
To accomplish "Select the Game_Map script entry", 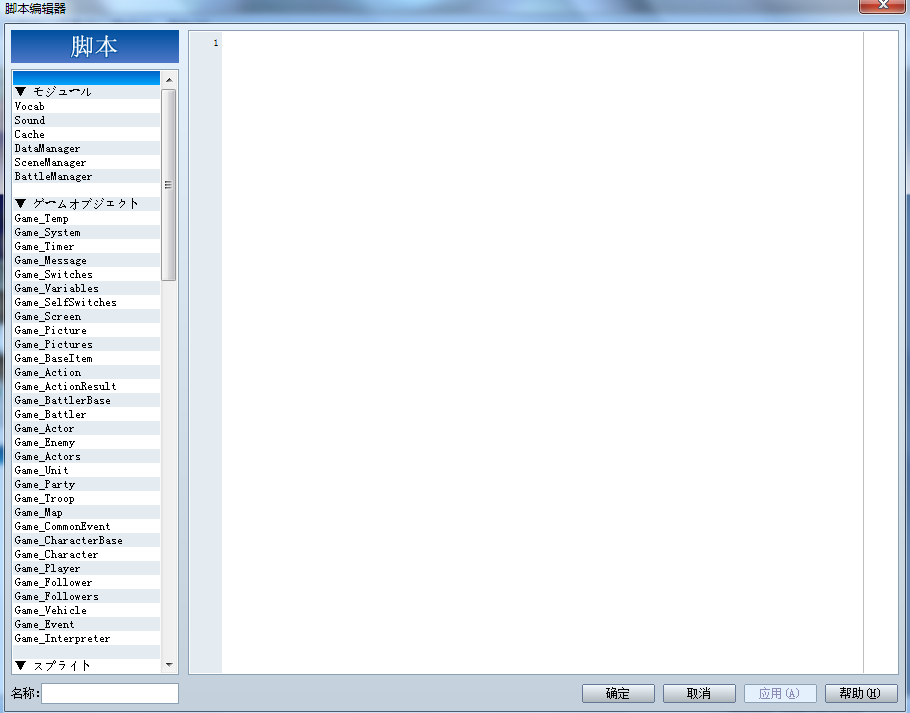I will (38, 512).
